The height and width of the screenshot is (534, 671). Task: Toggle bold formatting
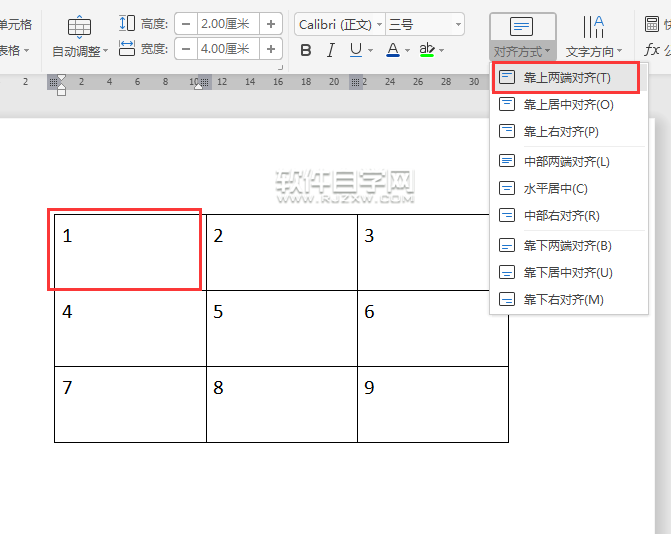pyautogui.click(x=306, y=50)
